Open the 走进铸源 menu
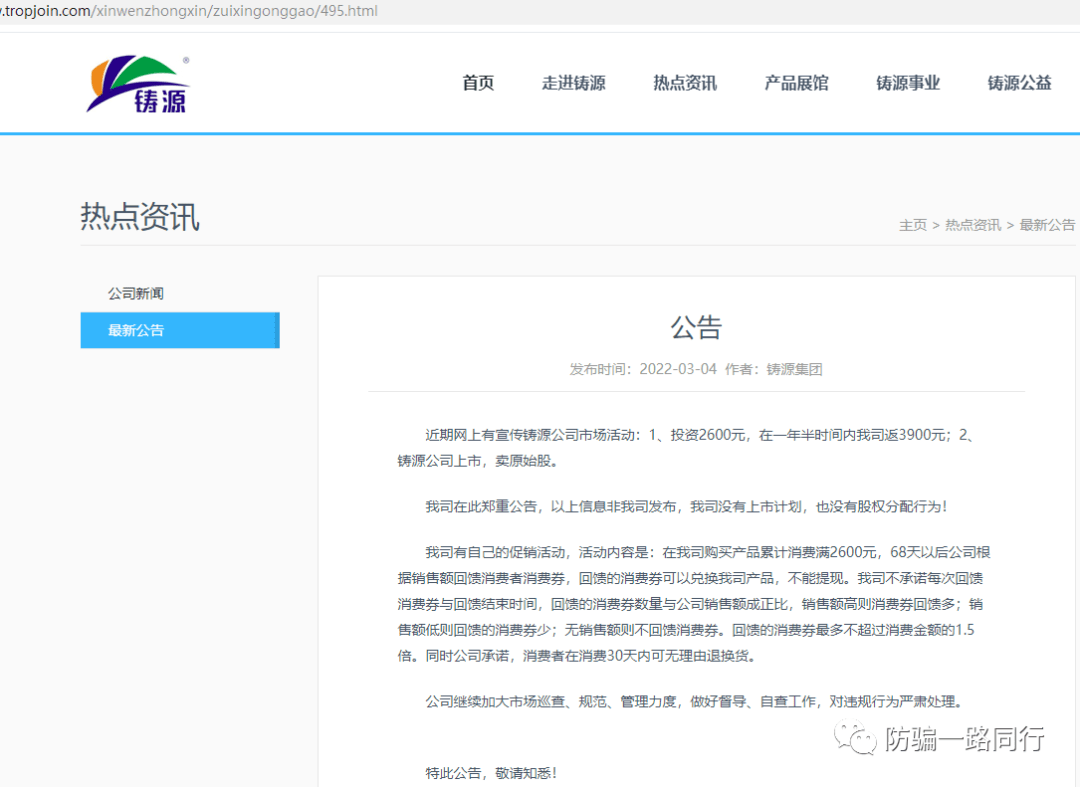 (573, 83)
